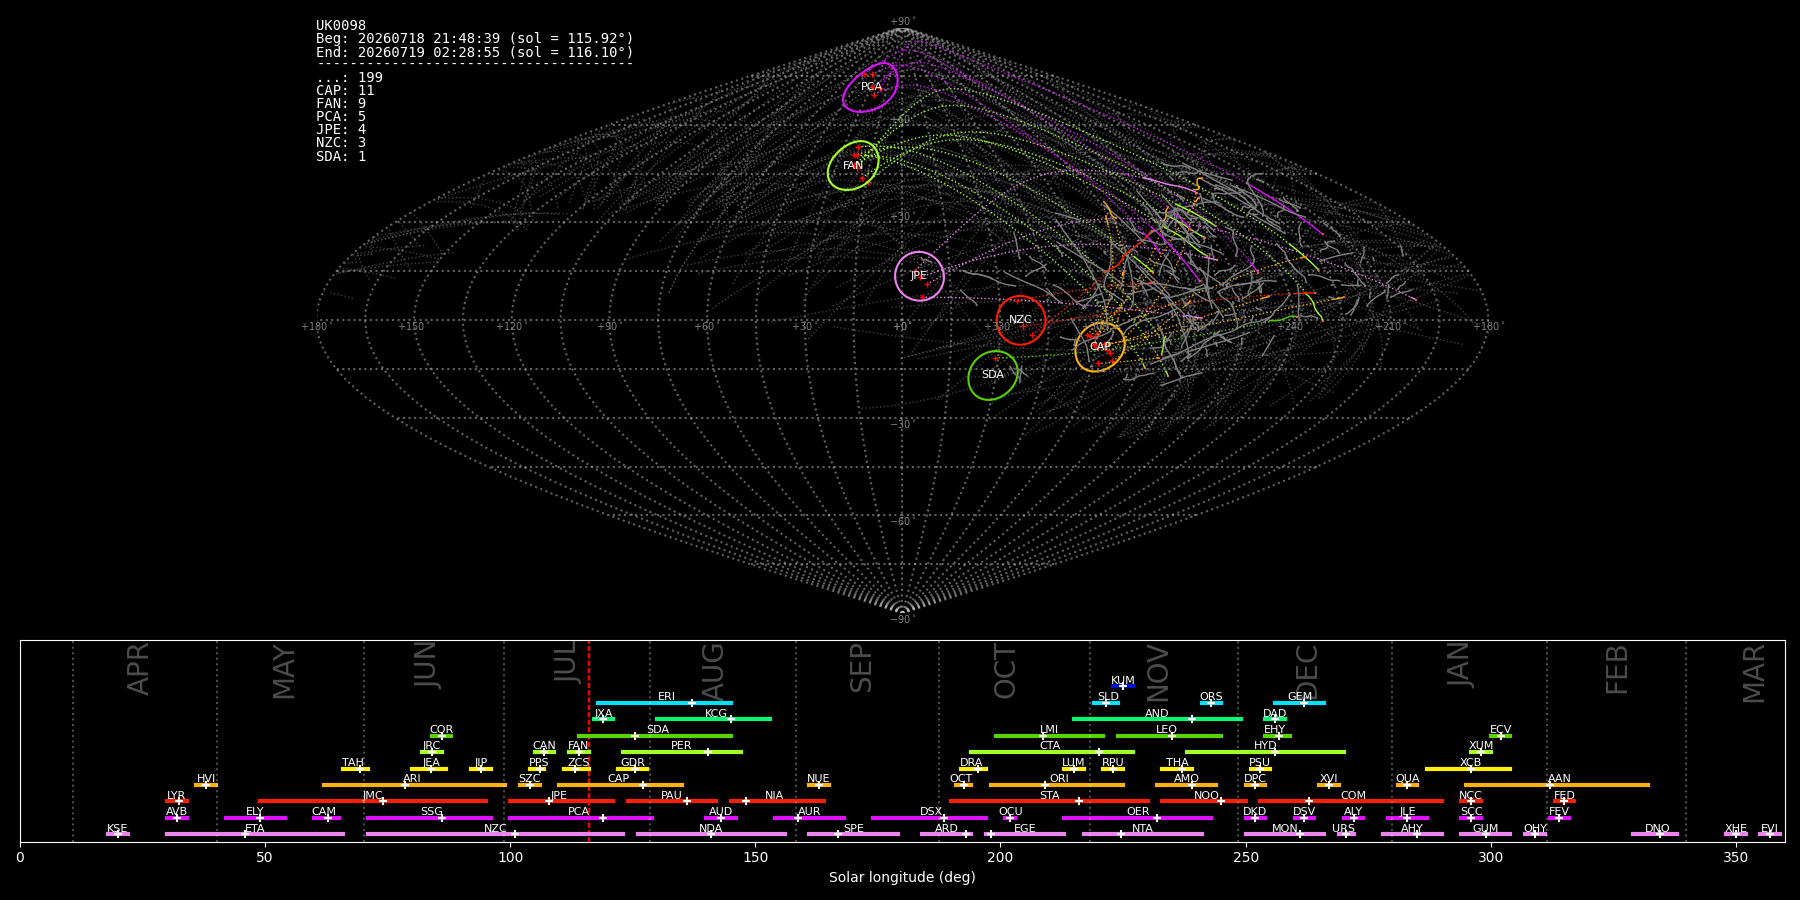This screenshot has width=1800, height=900.
Task: Click the red JPE bar in timeline
Action: (561, 801)
